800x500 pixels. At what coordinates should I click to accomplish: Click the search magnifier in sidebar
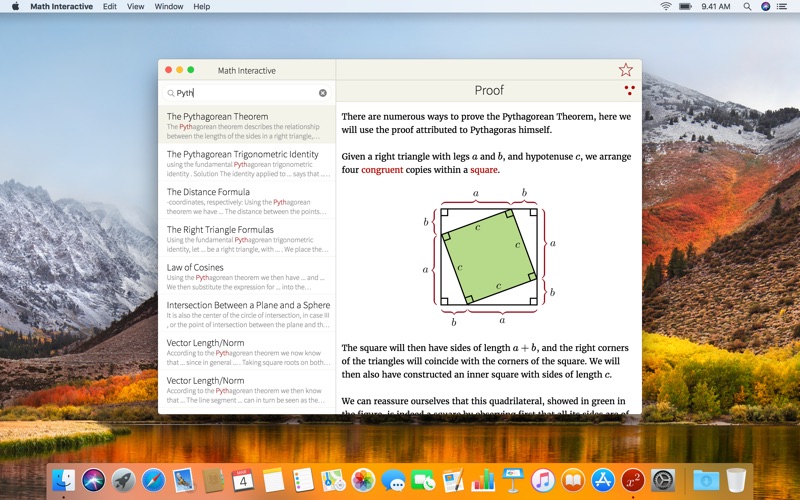[x=171, y=93]
